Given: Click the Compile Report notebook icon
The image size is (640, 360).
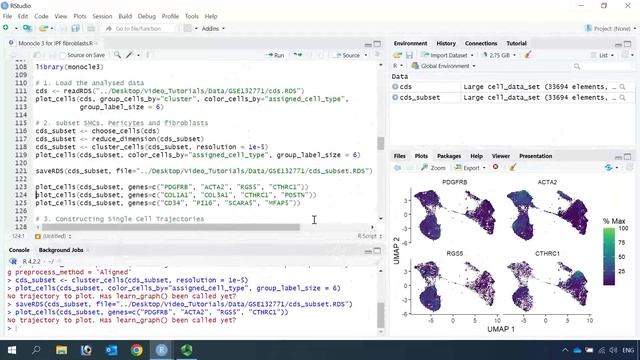Looking at the screenshot, I should (148, 55).
